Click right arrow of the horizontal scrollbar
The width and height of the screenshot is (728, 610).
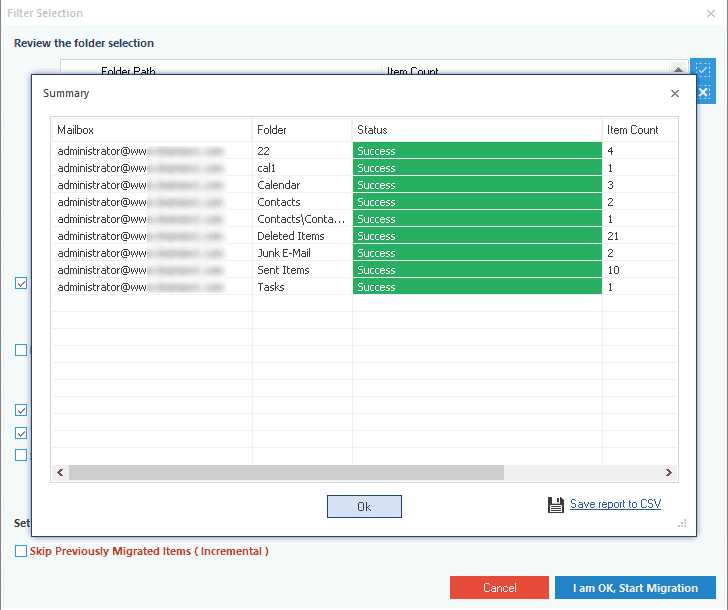(669, 473)
